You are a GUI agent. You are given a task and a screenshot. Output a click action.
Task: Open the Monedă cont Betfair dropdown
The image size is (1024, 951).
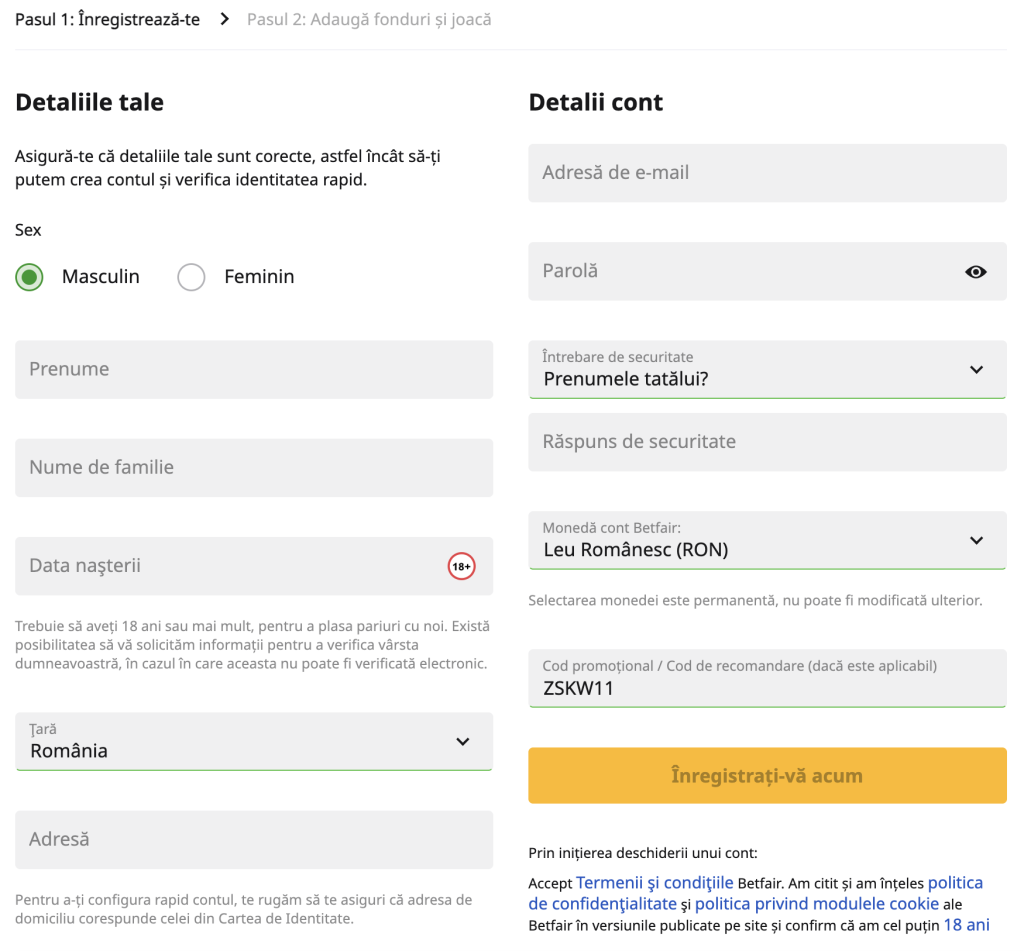pos(767,540)
